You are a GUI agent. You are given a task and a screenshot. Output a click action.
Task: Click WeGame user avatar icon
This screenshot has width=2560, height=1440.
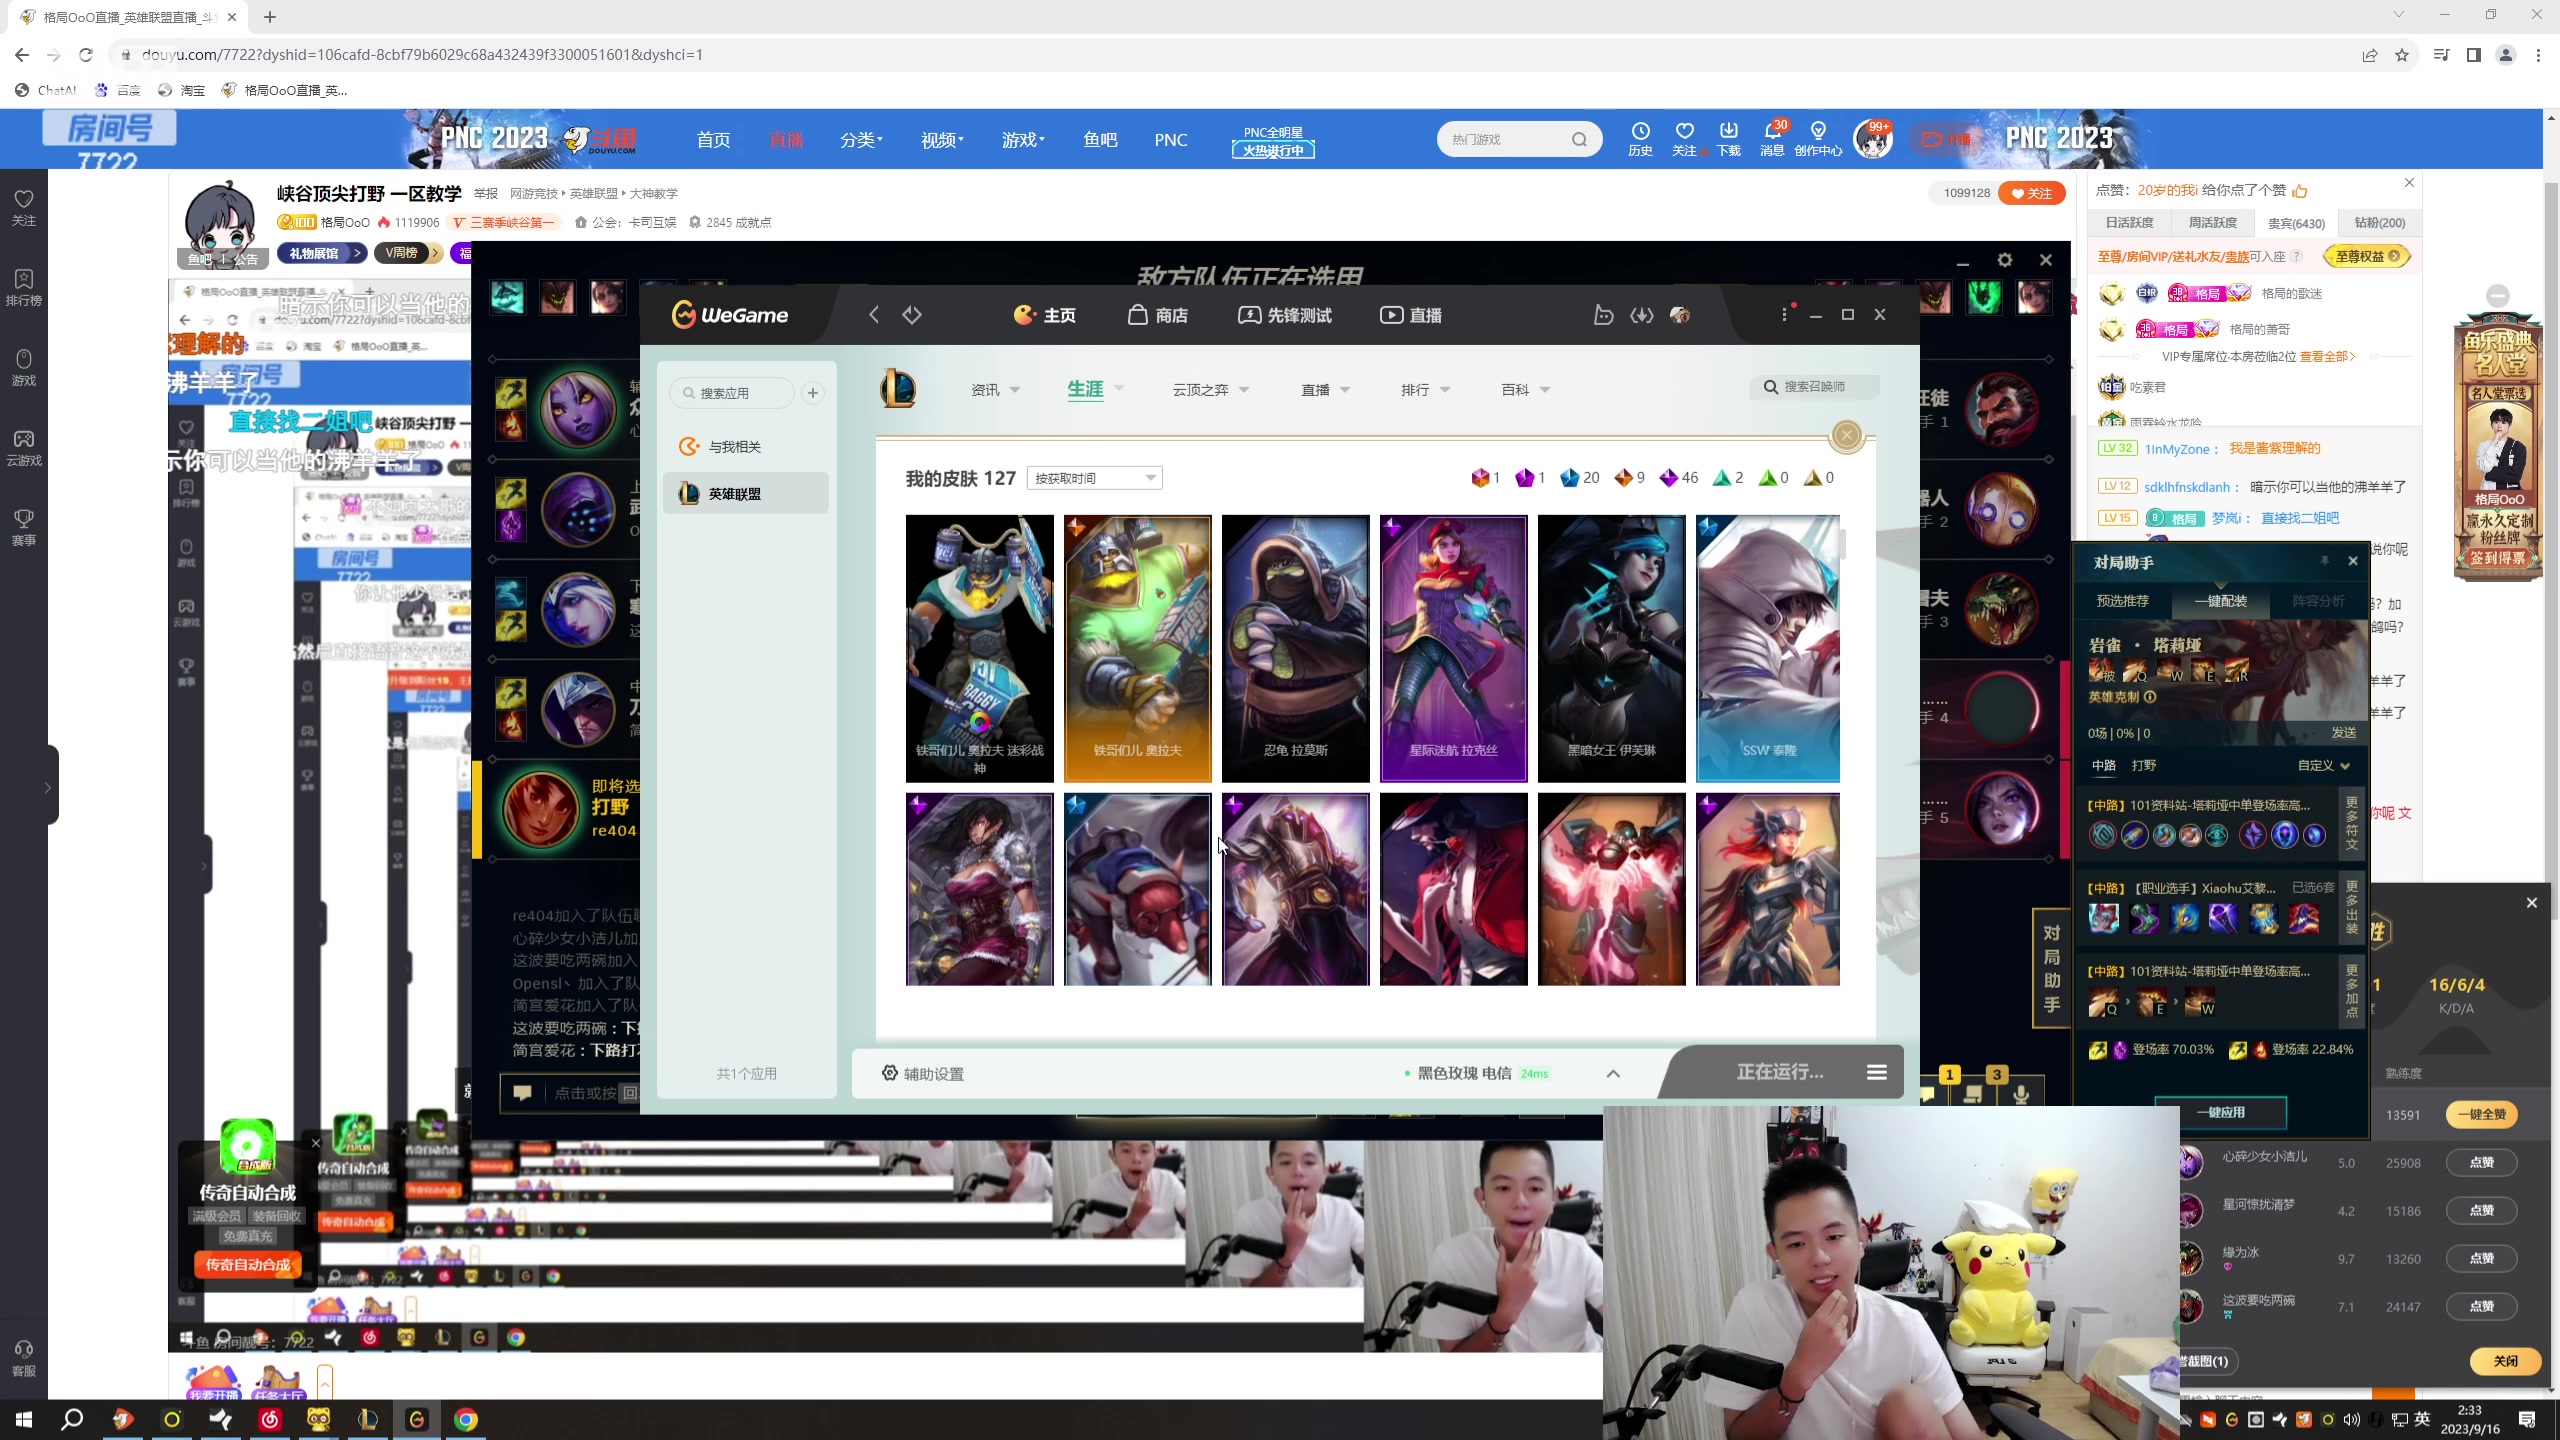click(x=1680, y=315)
